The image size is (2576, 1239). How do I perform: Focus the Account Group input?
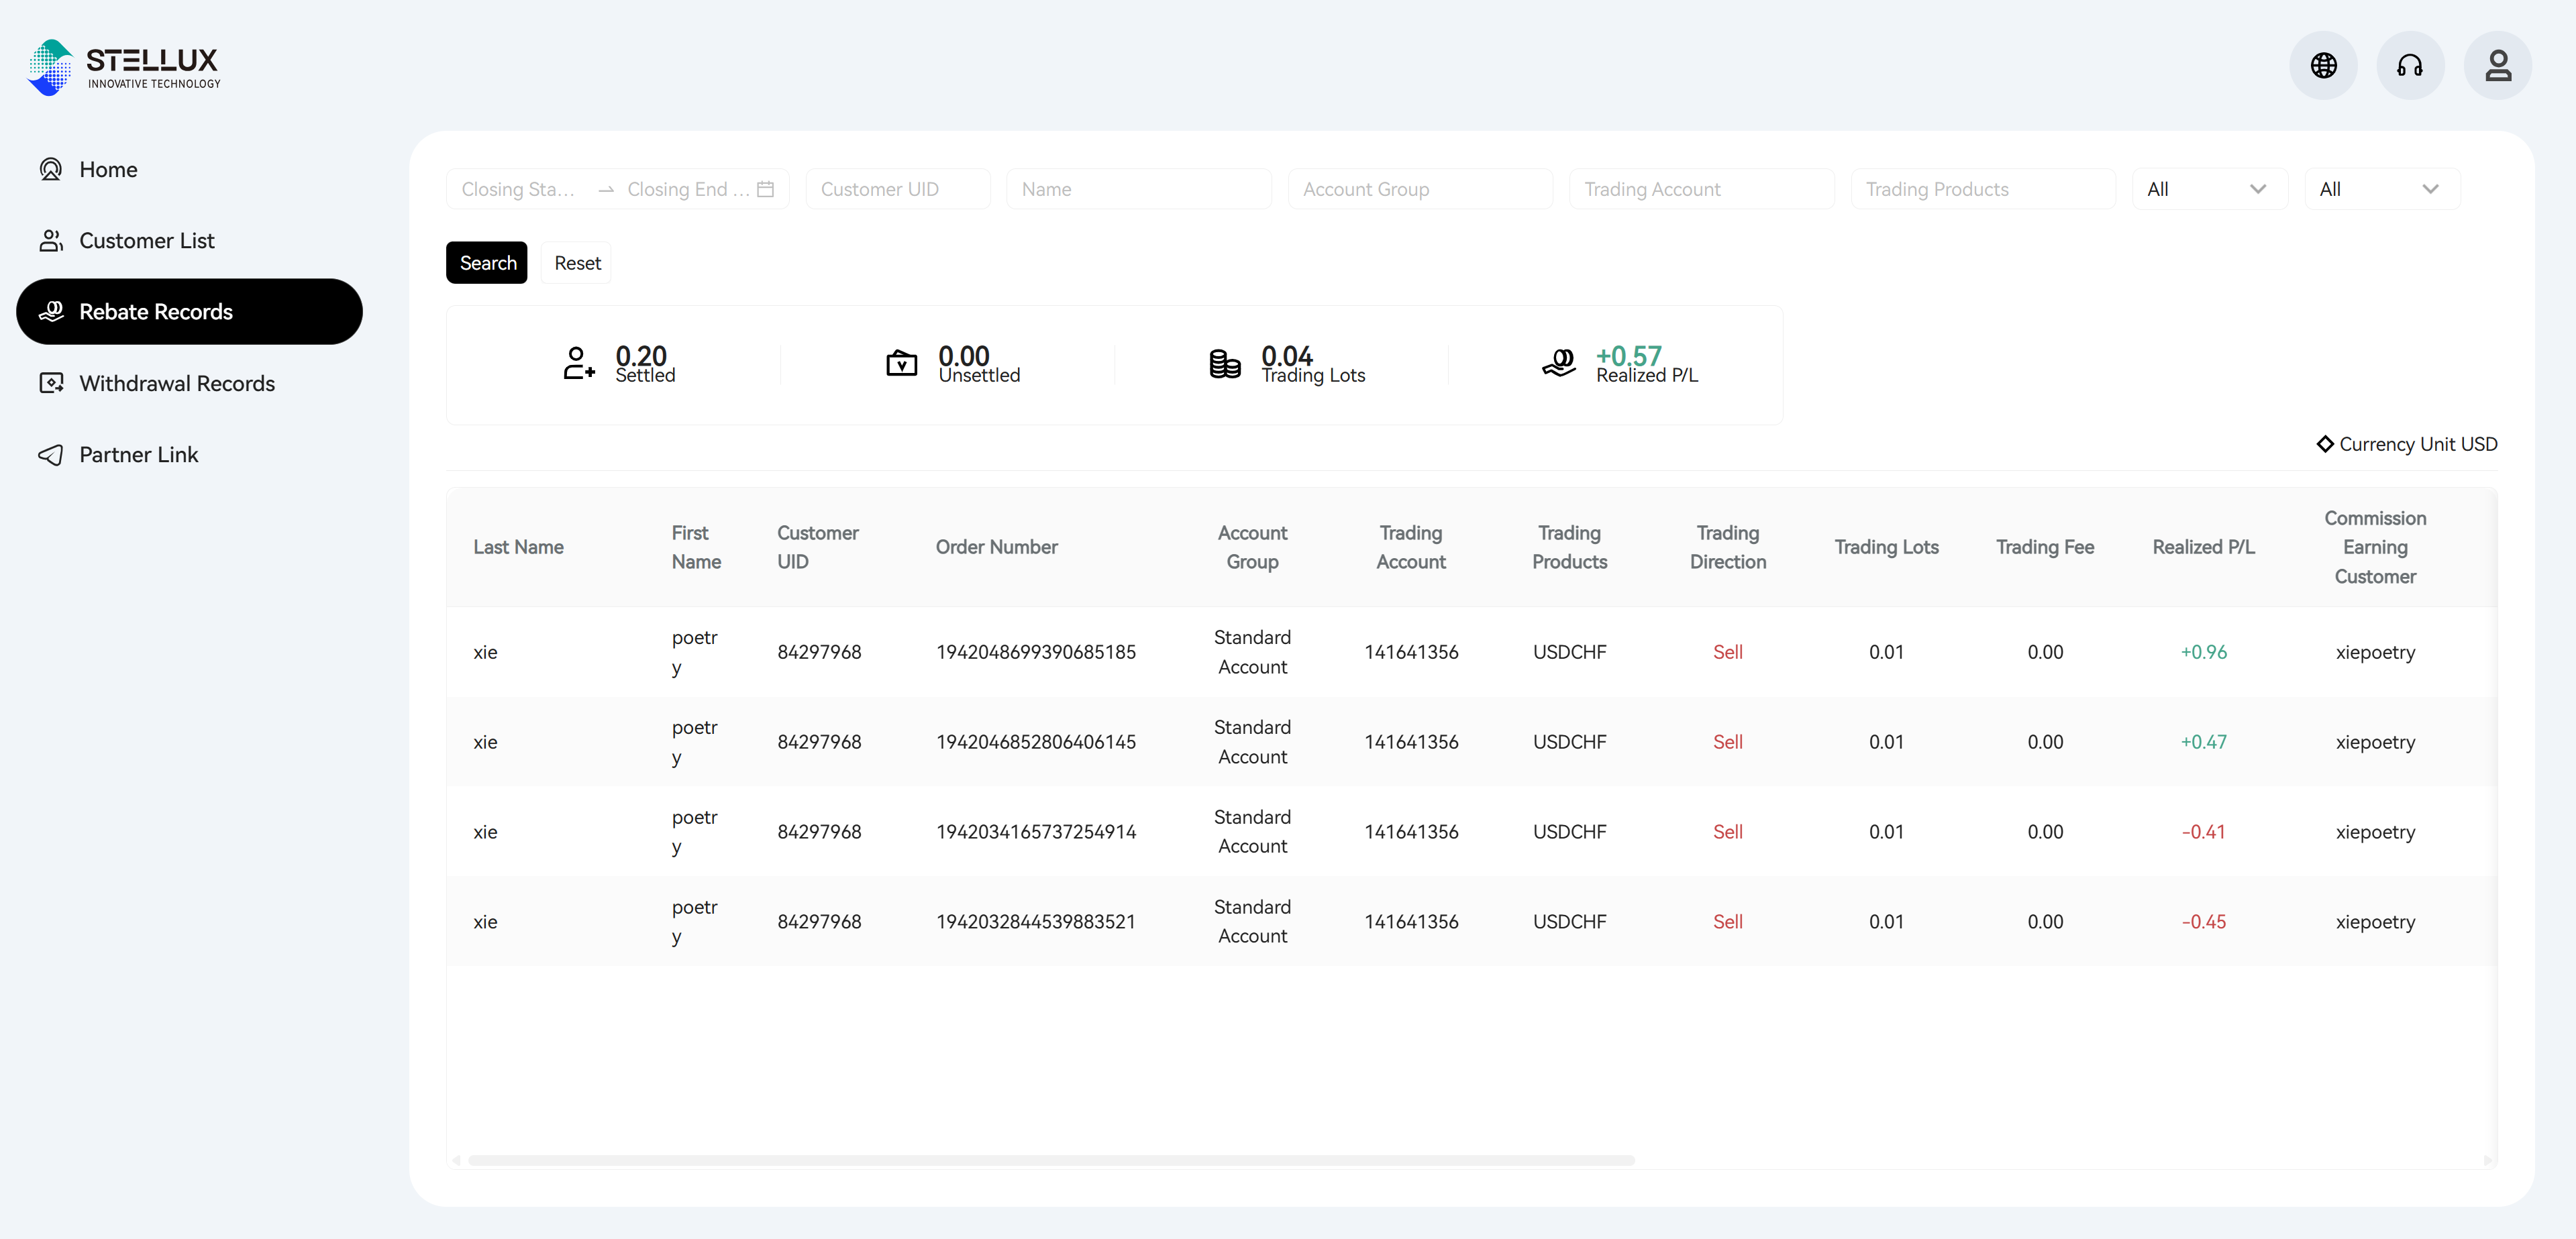tap(1420, 189)
